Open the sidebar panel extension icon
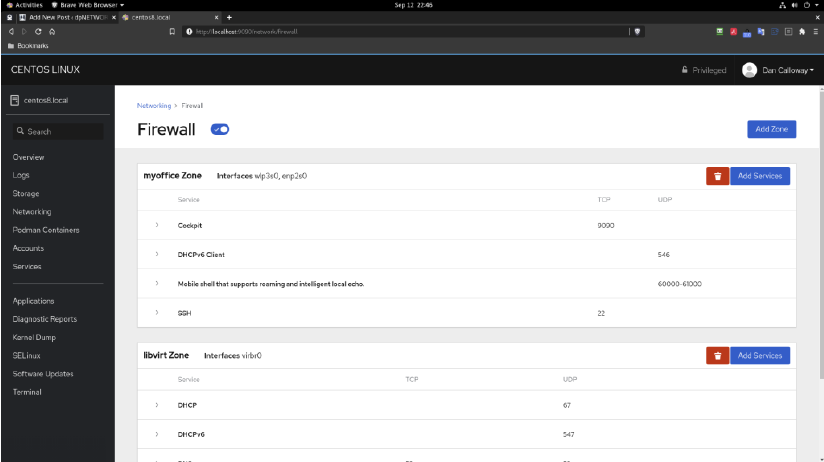Screen dimensions: 824x462 (788, 32)
